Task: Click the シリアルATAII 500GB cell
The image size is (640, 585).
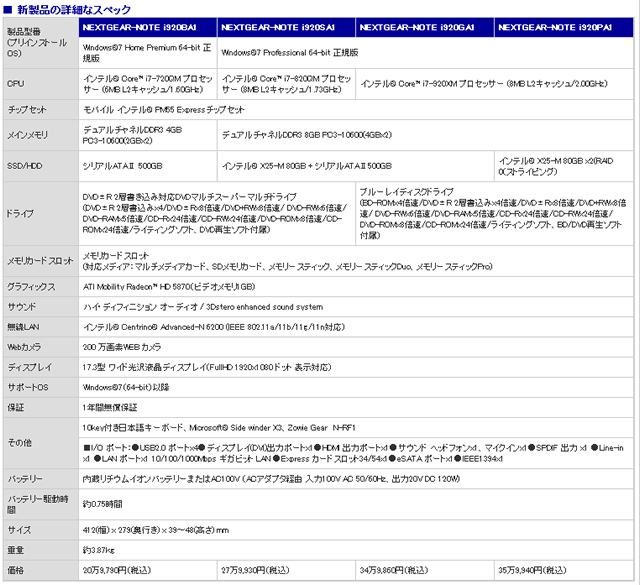Action: 148,166
